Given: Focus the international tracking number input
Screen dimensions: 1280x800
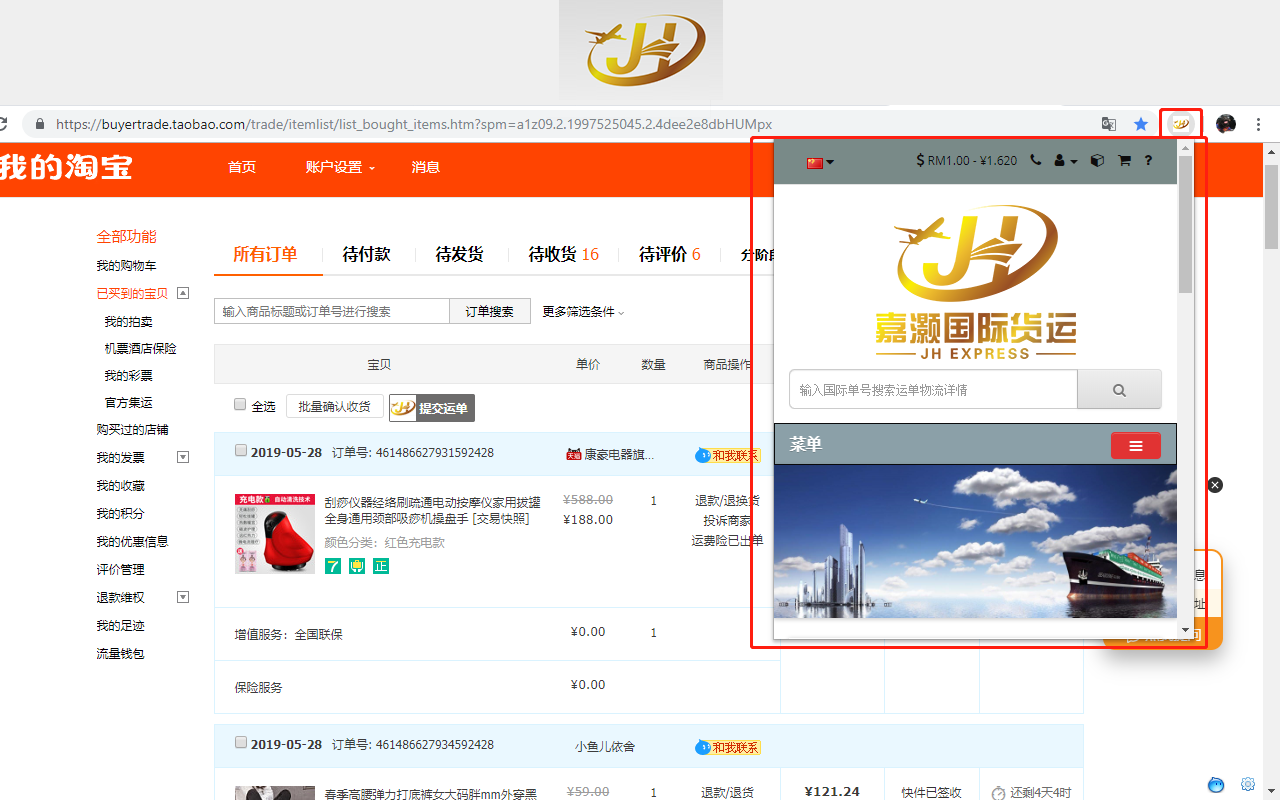Looking at the screenshot, I should pos(933,389).
